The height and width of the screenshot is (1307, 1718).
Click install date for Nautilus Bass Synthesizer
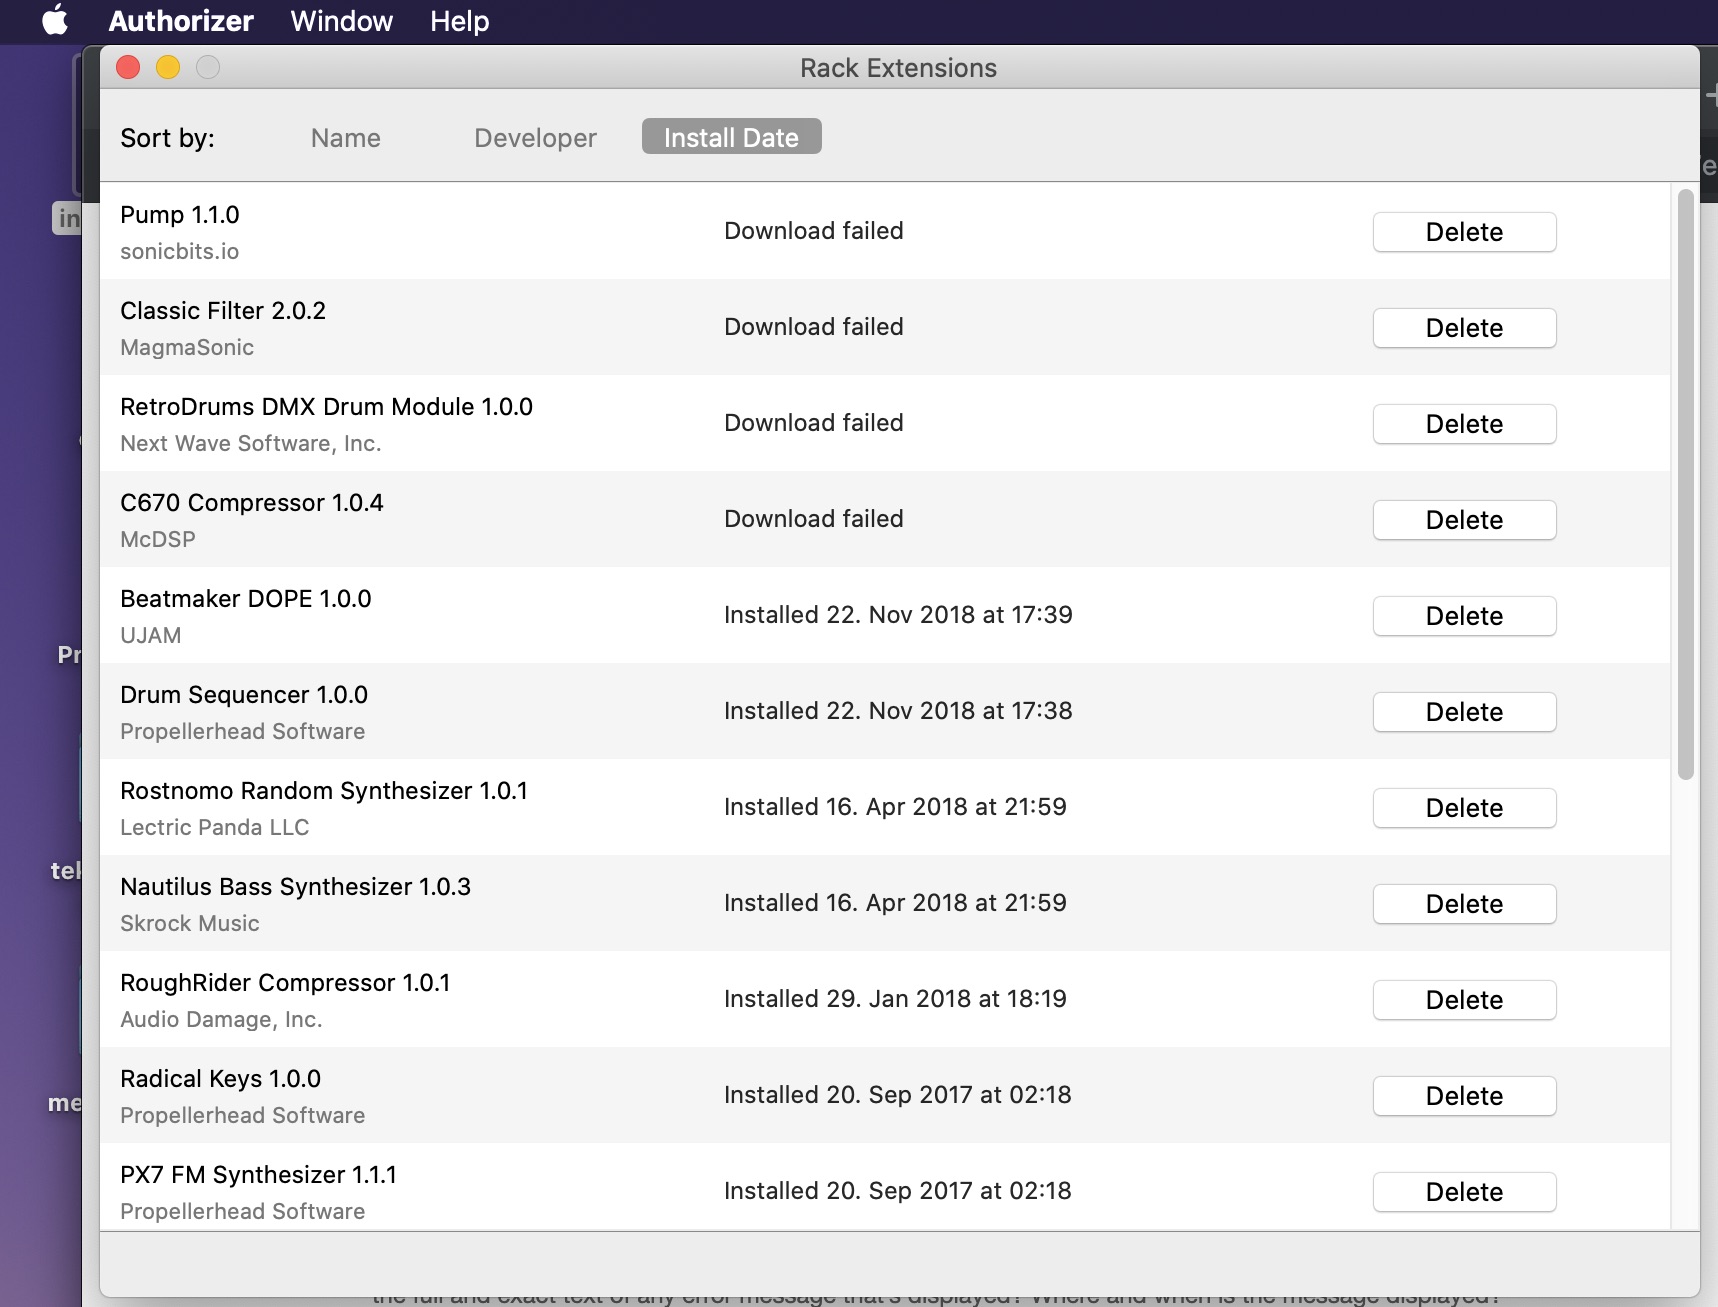(895, 903)
